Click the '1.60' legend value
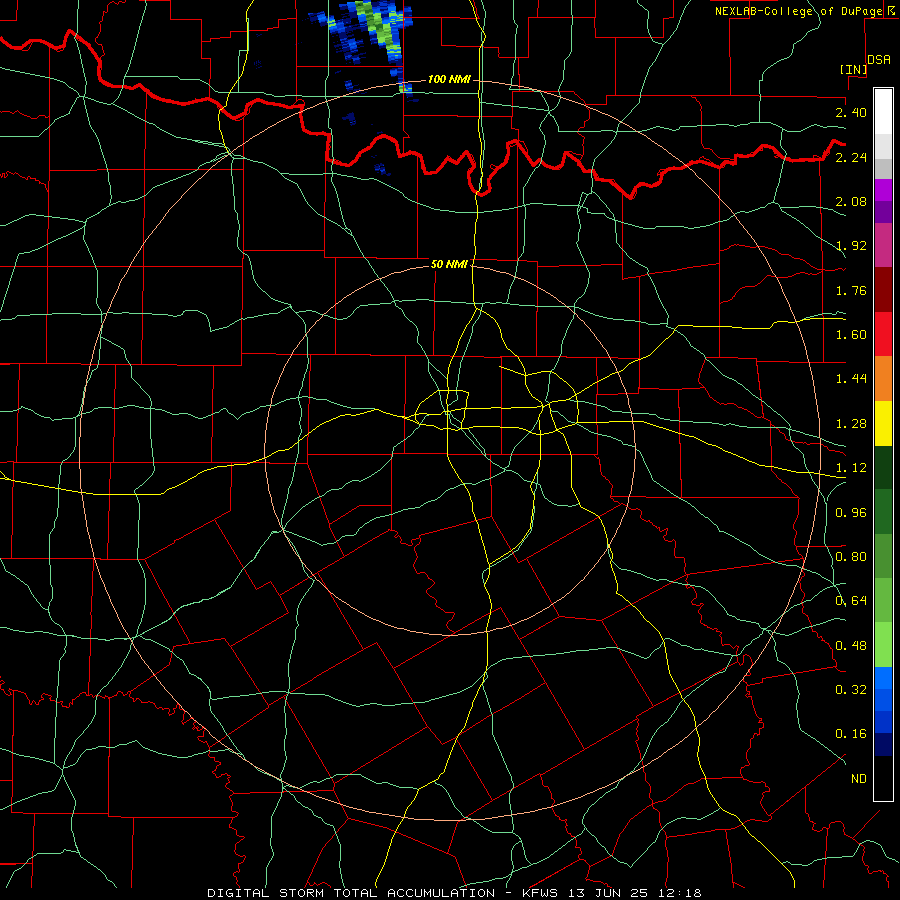Image resolution: width=900 pixels, height=900 pixels. pyautogui.click(x=851, y=335)
